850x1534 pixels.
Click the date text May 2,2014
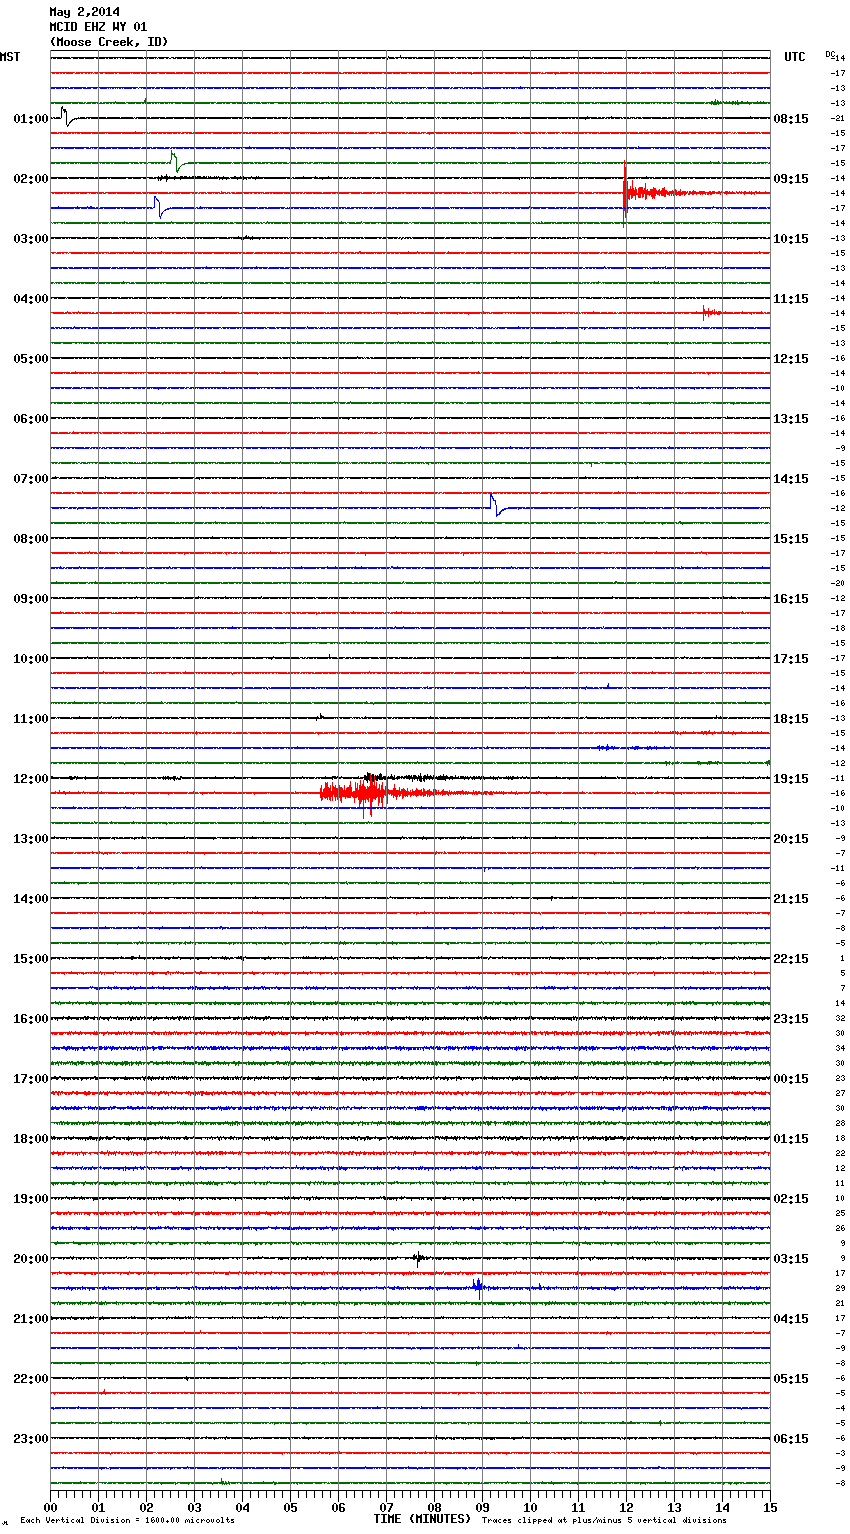pos(84,12)
